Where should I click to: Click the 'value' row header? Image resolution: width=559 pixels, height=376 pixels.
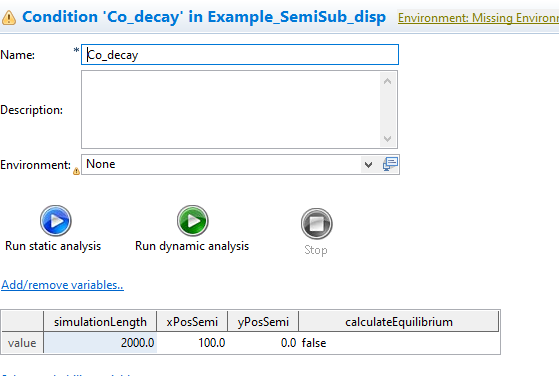(22, 343)
